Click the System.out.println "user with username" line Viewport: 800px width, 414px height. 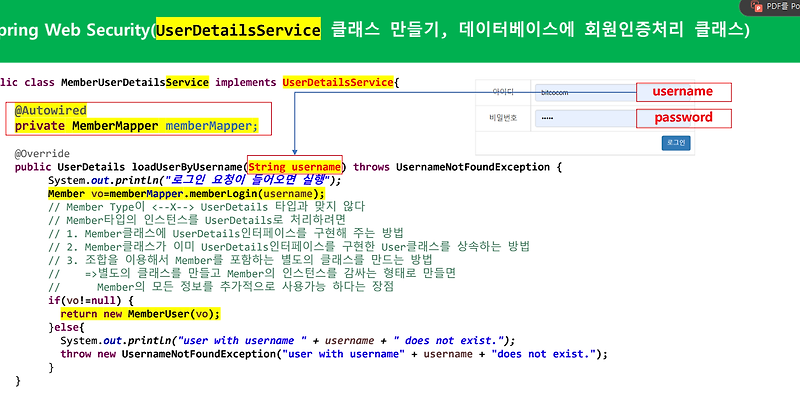tap(288, 340)
